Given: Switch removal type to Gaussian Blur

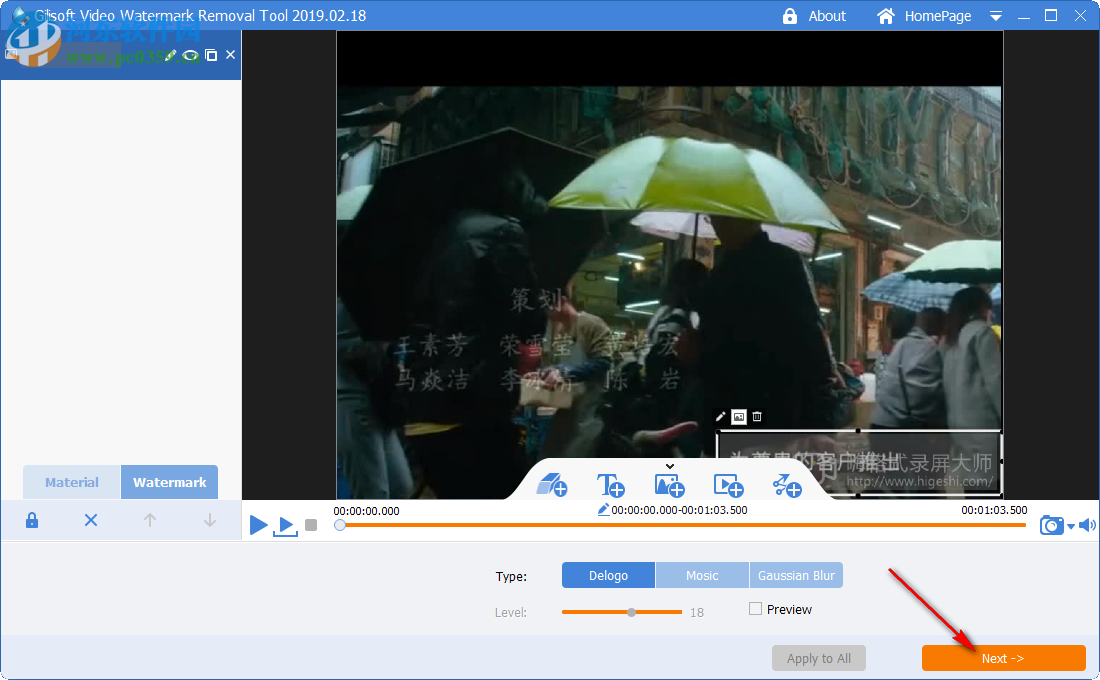Looking at the screenshot, I should pyautogui.click(x=796, y=575).
